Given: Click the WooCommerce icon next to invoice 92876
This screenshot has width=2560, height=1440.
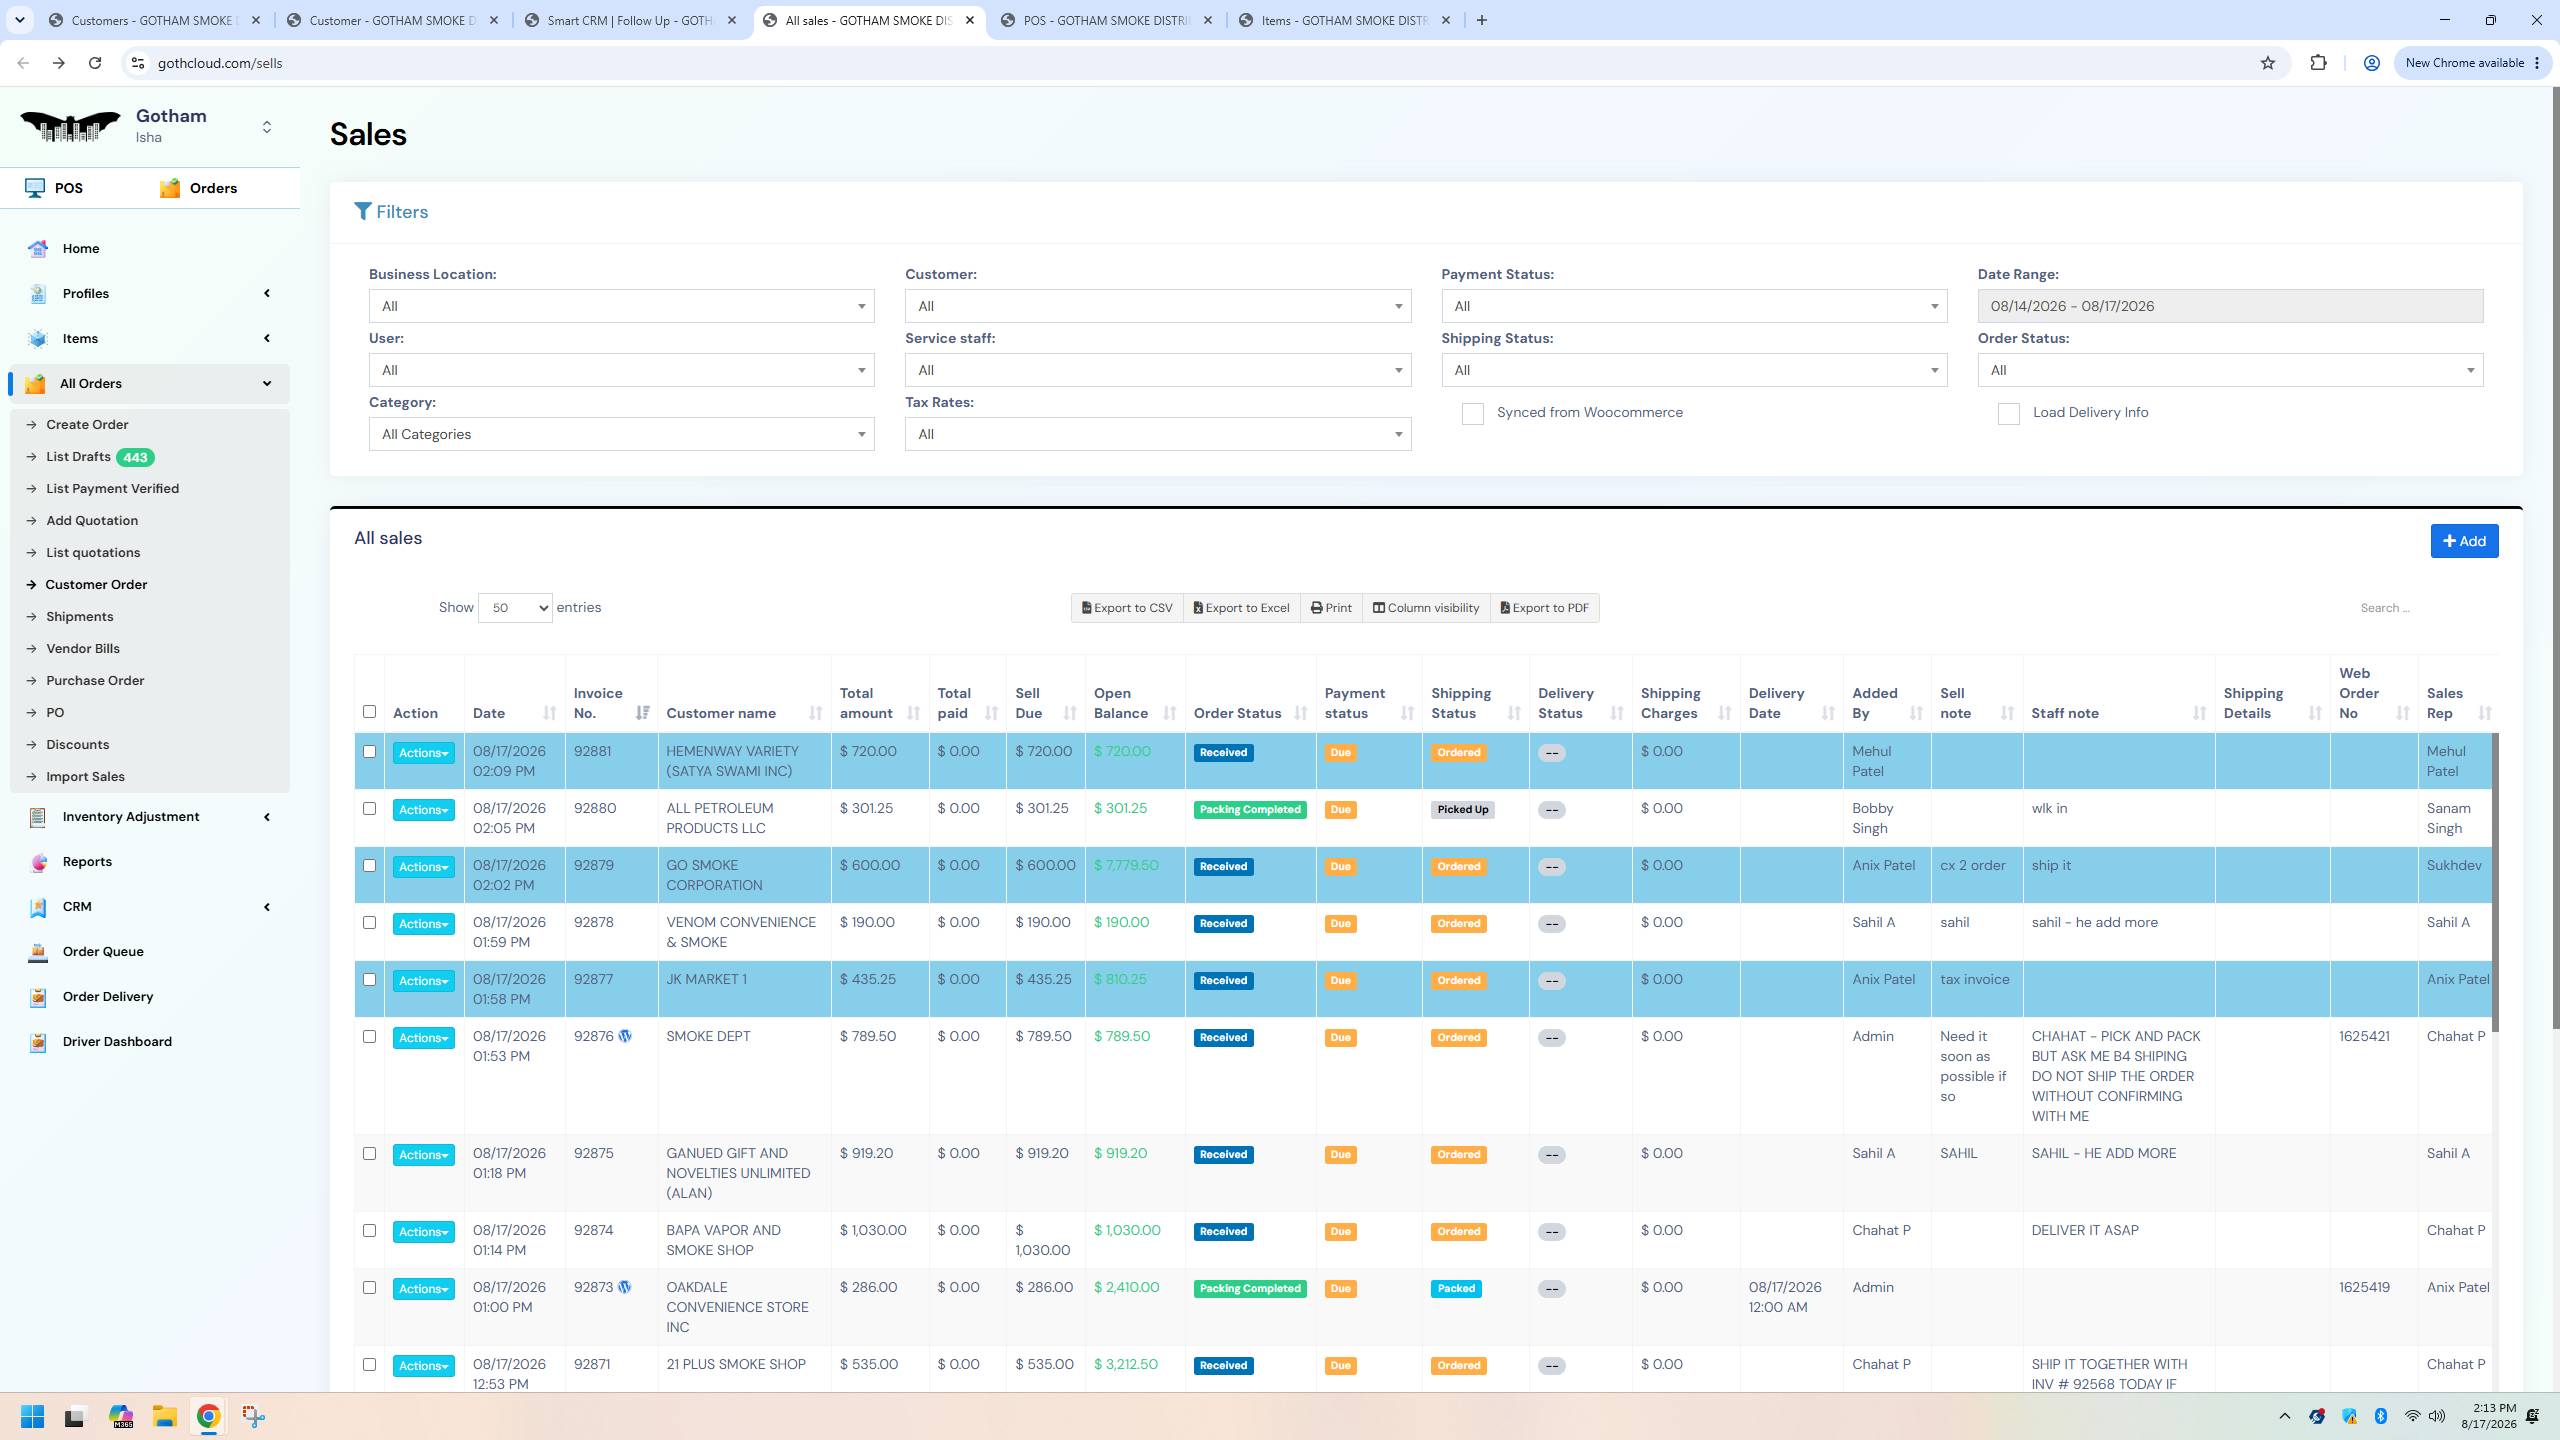Looking at the screenshot, I should tap(625, 1037).
